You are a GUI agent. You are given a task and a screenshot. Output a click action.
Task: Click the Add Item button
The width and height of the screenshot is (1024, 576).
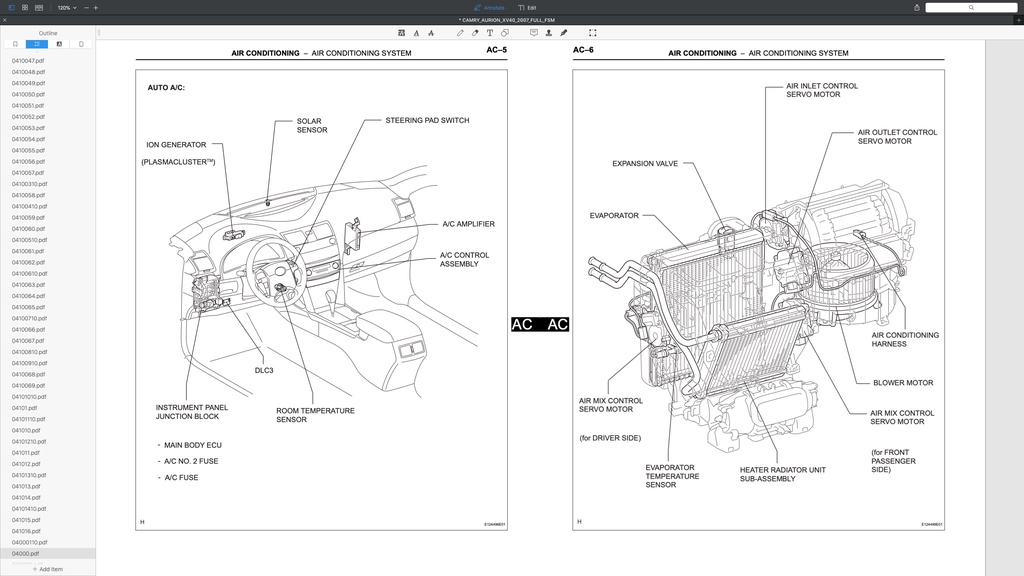click(x=48, y=568)
